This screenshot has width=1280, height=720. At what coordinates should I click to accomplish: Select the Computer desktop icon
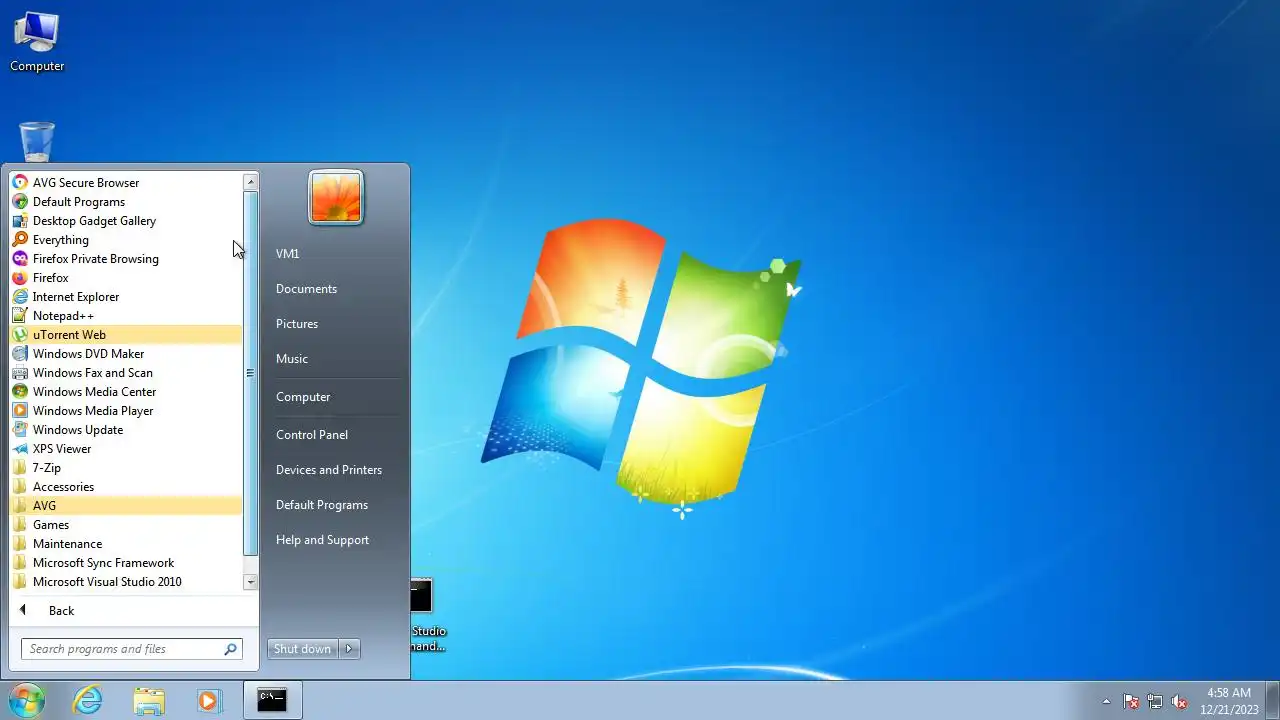37,42
